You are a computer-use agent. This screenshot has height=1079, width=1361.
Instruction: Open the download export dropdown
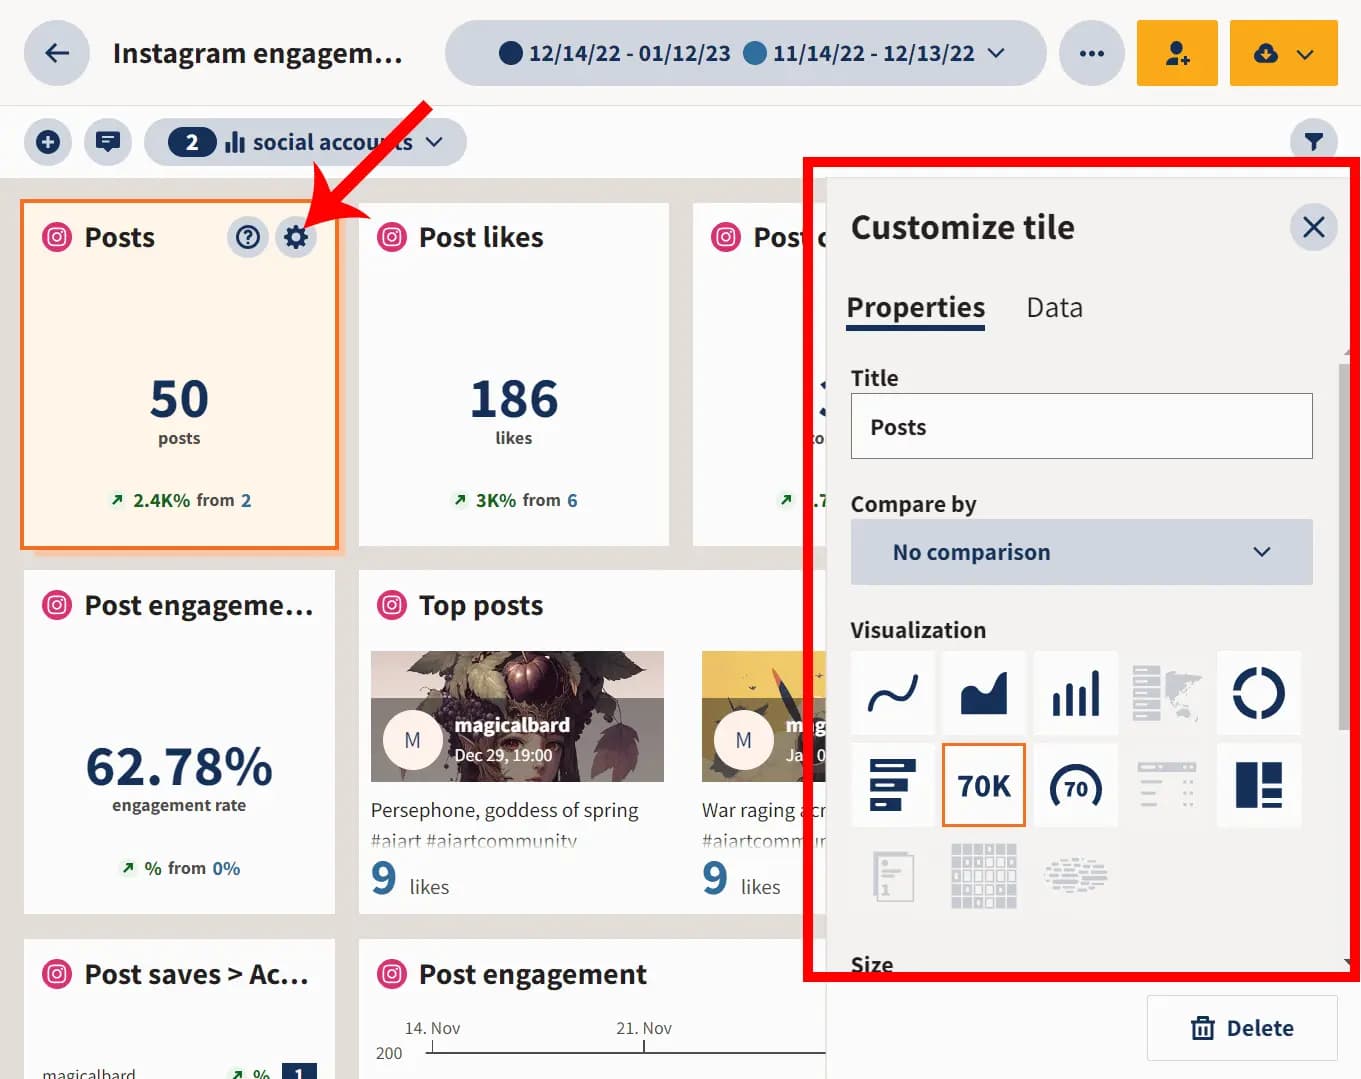tap(1283, 53)
